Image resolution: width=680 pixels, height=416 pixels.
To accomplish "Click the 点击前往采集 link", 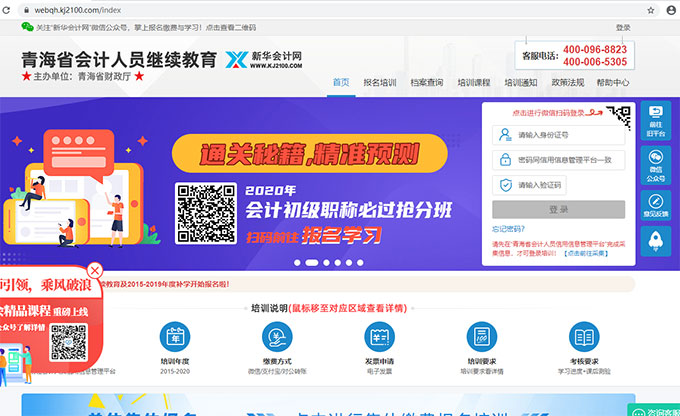I will tap(587, 254).
